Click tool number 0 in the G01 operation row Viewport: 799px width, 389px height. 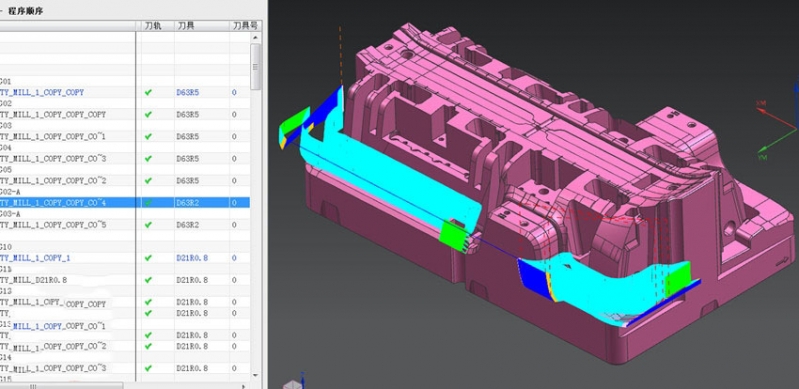pos(234,92)
